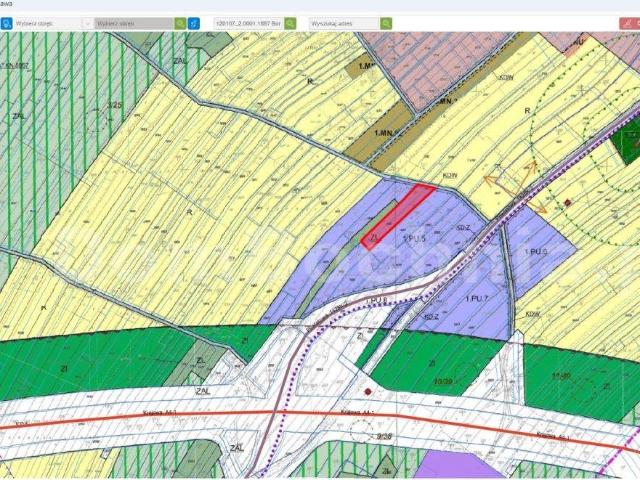Click the '1.PU.7' zone label
The image size is (640, 480).
[475, 298]
